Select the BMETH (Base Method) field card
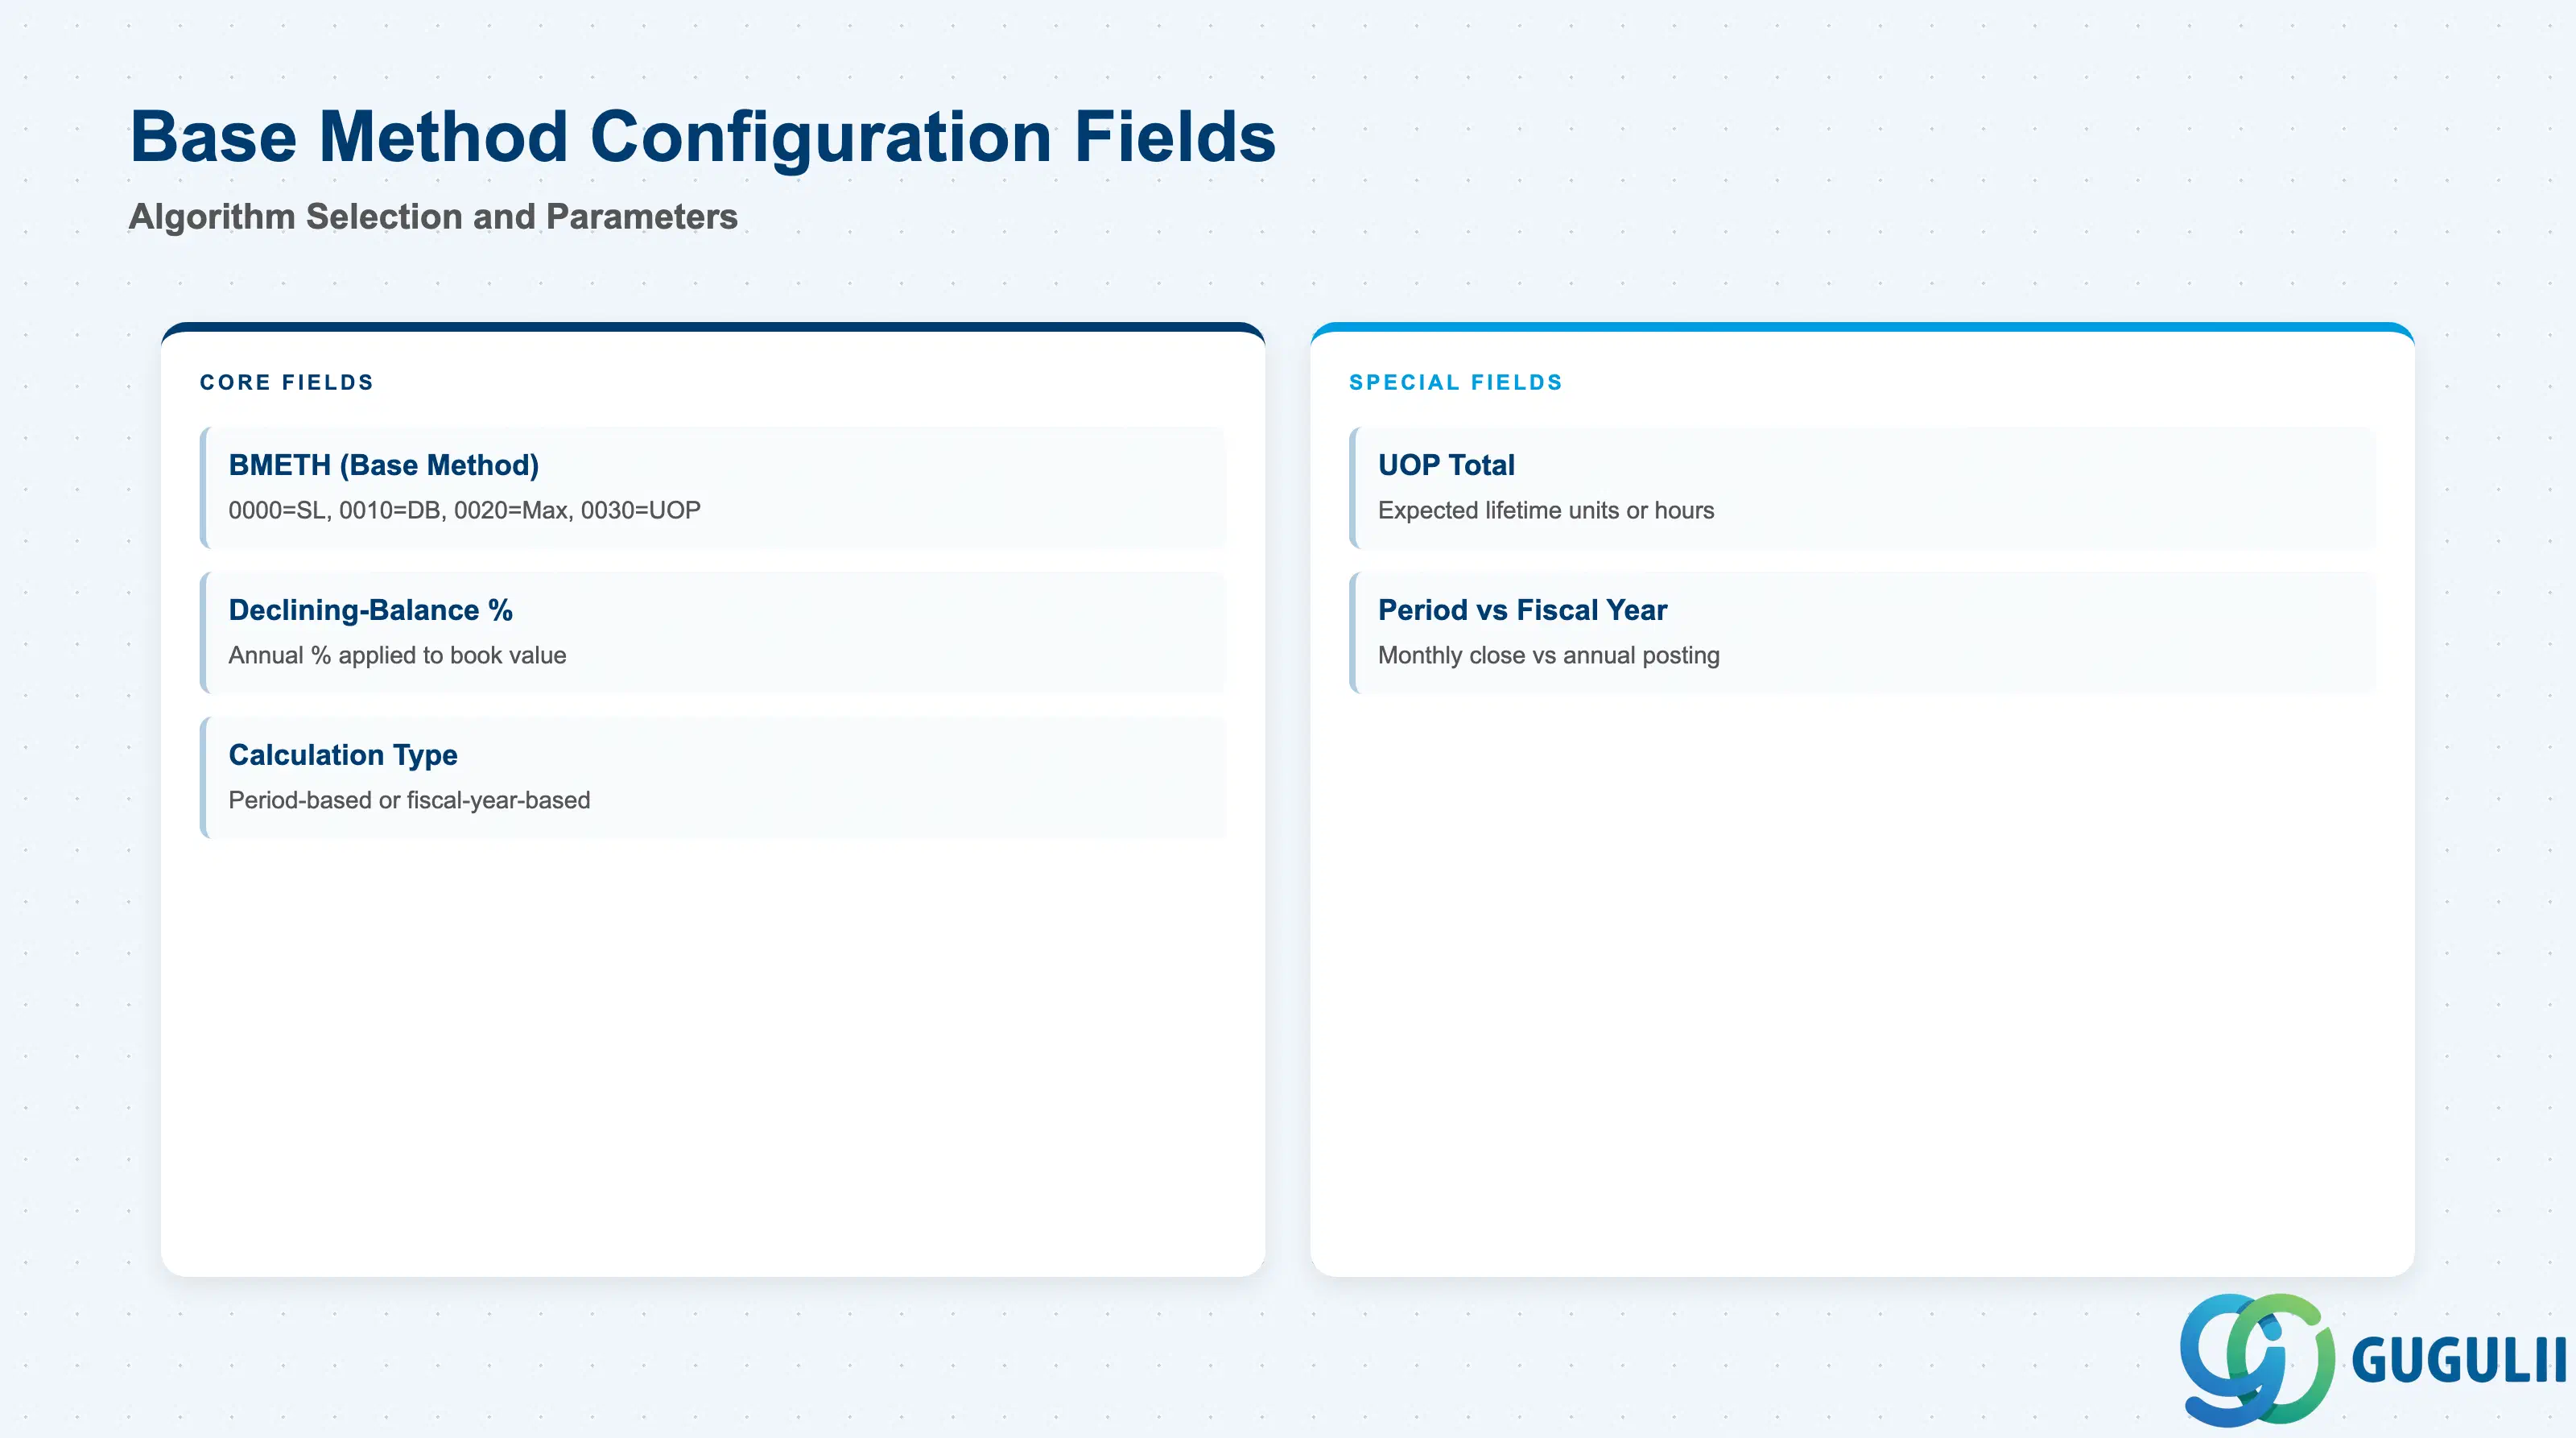Image resolution: width=2576 pixels, height=1438 pixels. [713, 488]
